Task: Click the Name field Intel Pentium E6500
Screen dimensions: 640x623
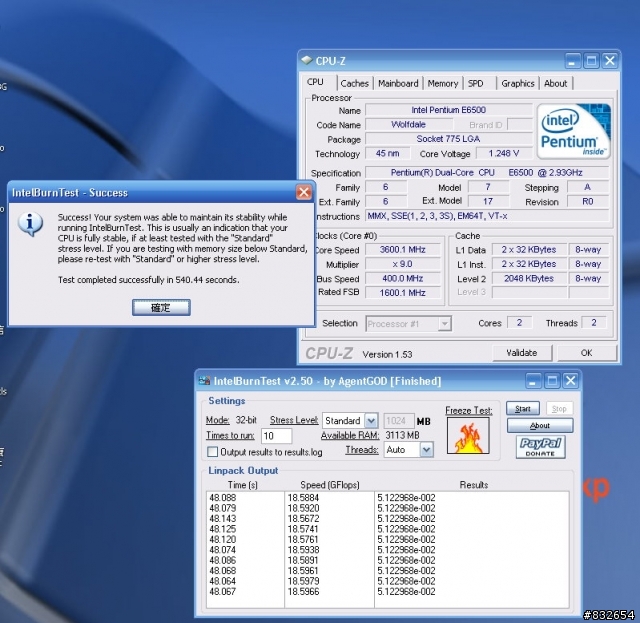Action: pos(448,110)
